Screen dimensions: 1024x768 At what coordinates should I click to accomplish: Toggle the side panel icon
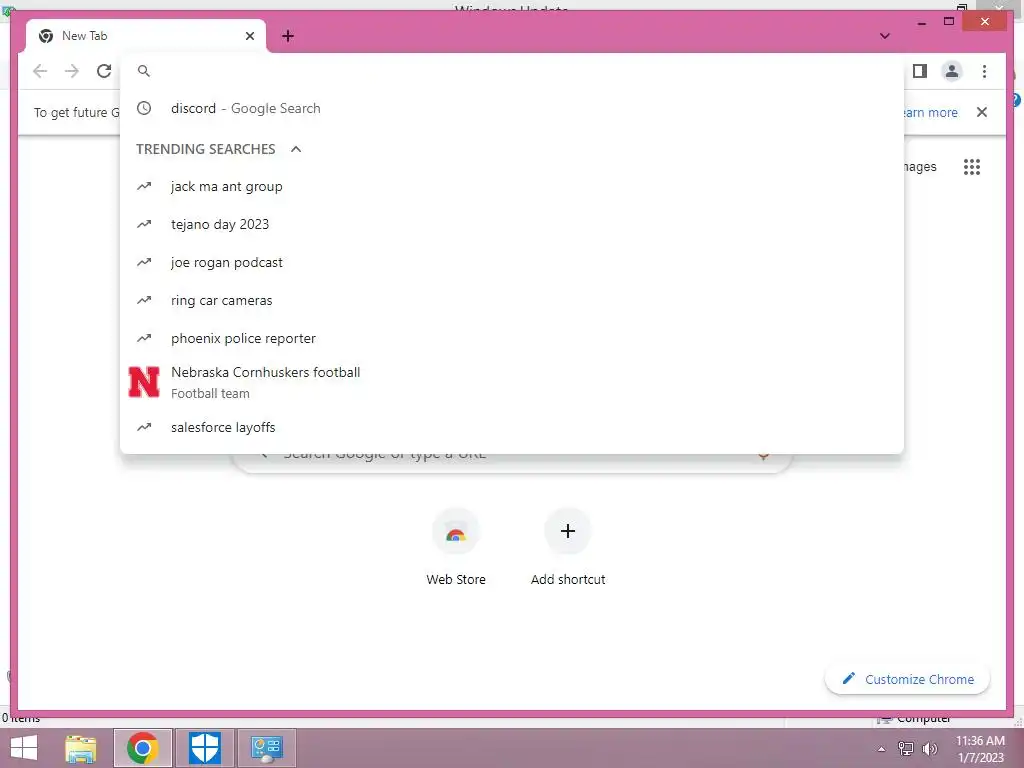point(920,71)
